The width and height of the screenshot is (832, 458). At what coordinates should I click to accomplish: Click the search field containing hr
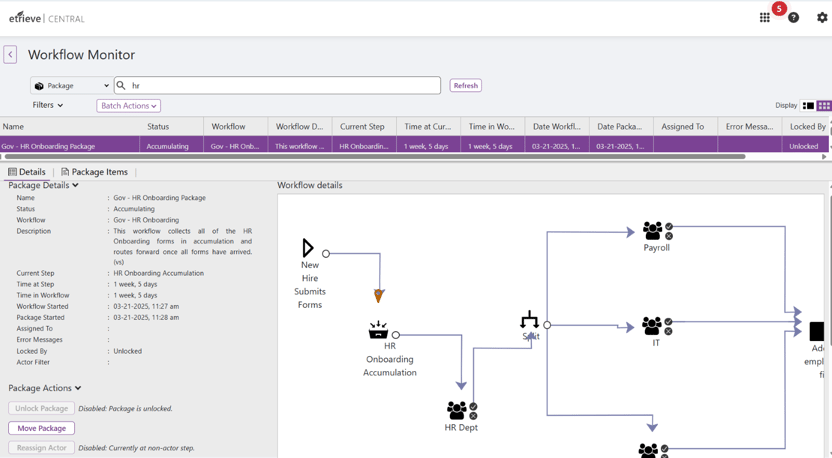(x=278, y=85)
